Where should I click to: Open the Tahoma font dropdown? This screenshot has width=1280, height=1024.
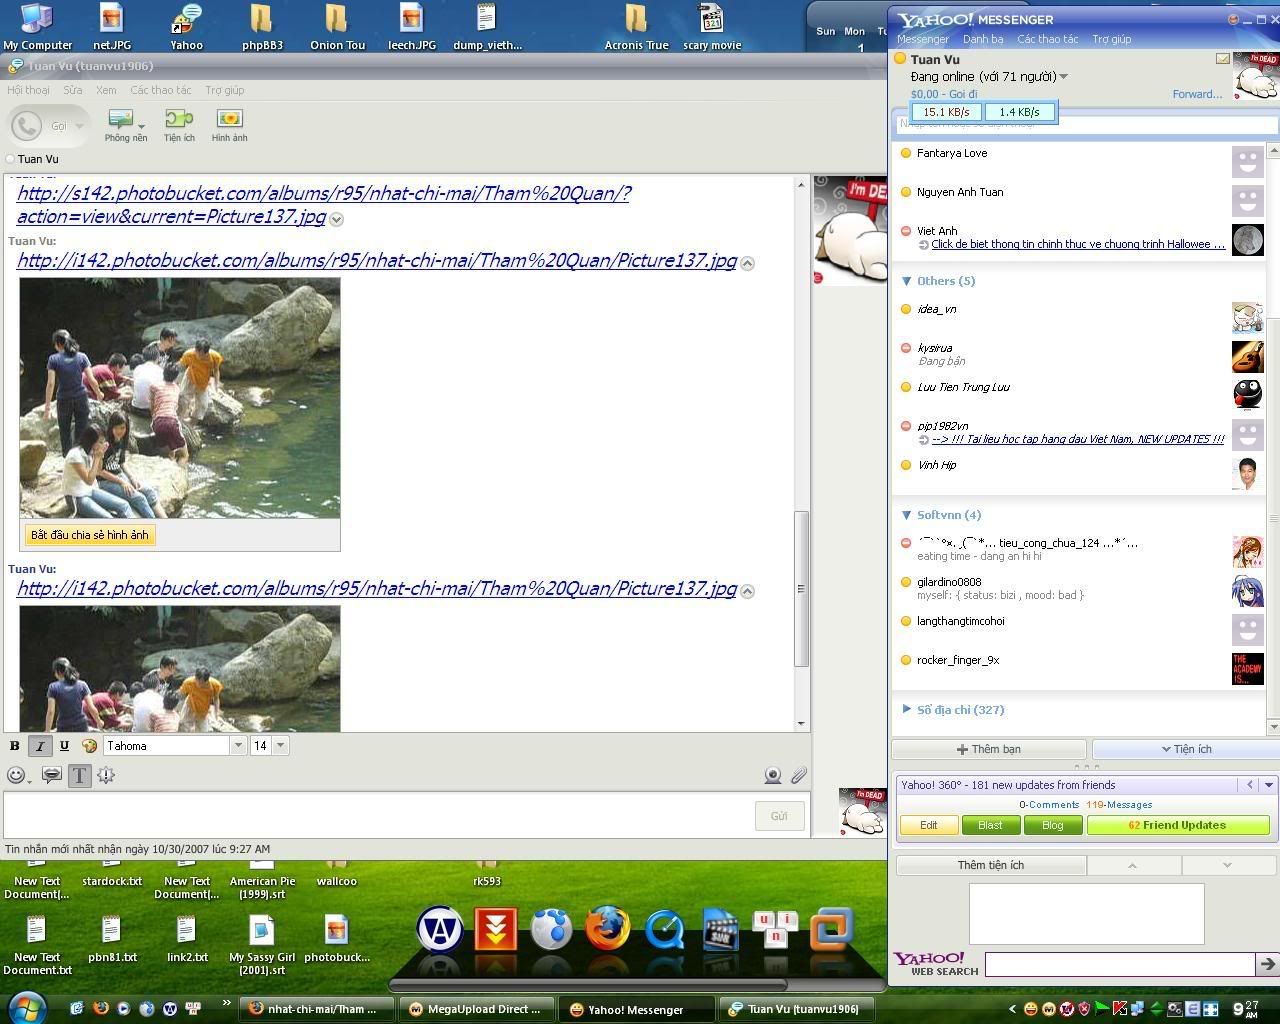238,746
